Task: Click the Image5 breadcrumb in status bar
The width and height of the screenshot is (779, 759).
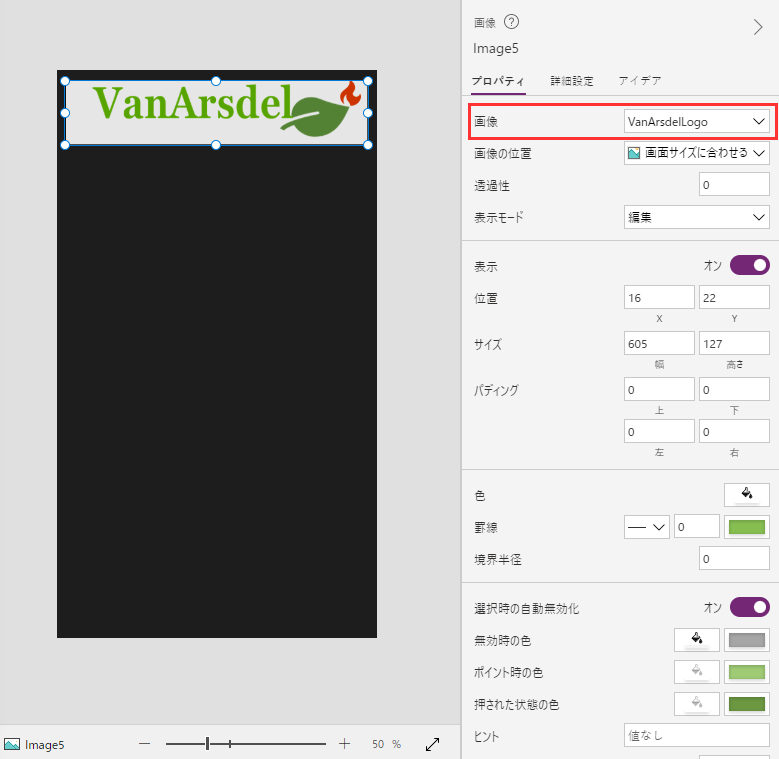Action: pos(34,744)
